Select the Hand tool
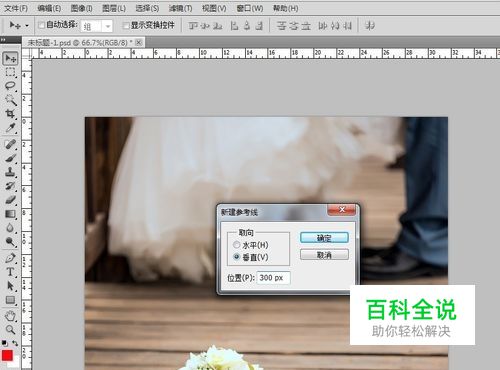500x370 pixels. pyautogui.click(x=10, y=316)
